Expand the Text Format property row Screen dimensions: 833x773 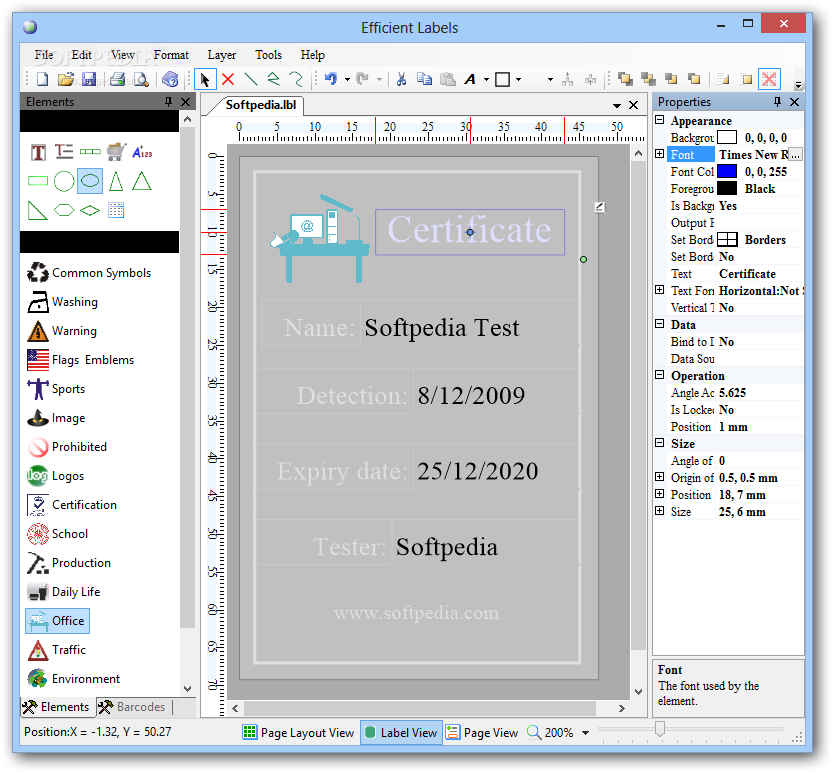tap(660, 290)
